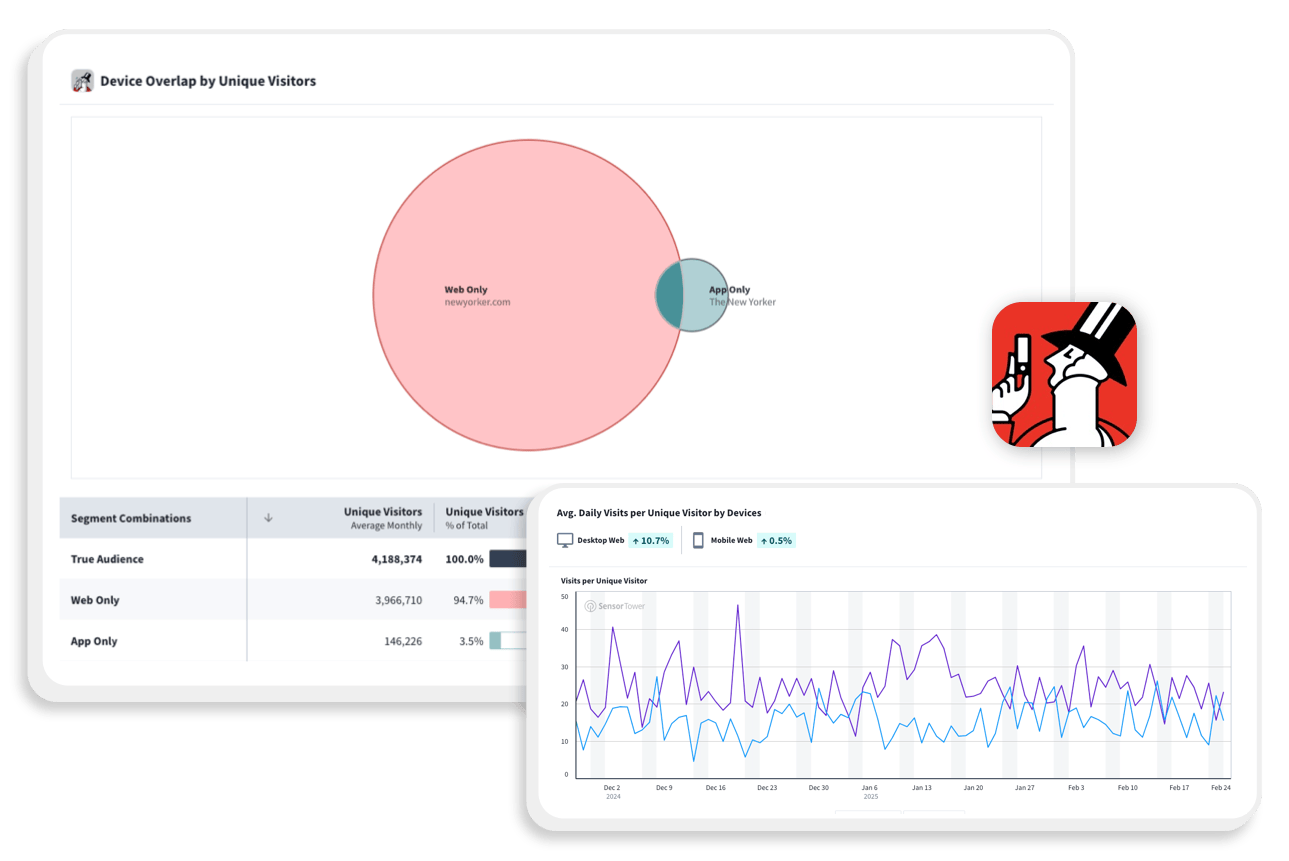Image resolution: width=1289 pixels, height=861 pixels.
Task: Click the dark True Audience percentage bar
Action: (508, 559)
